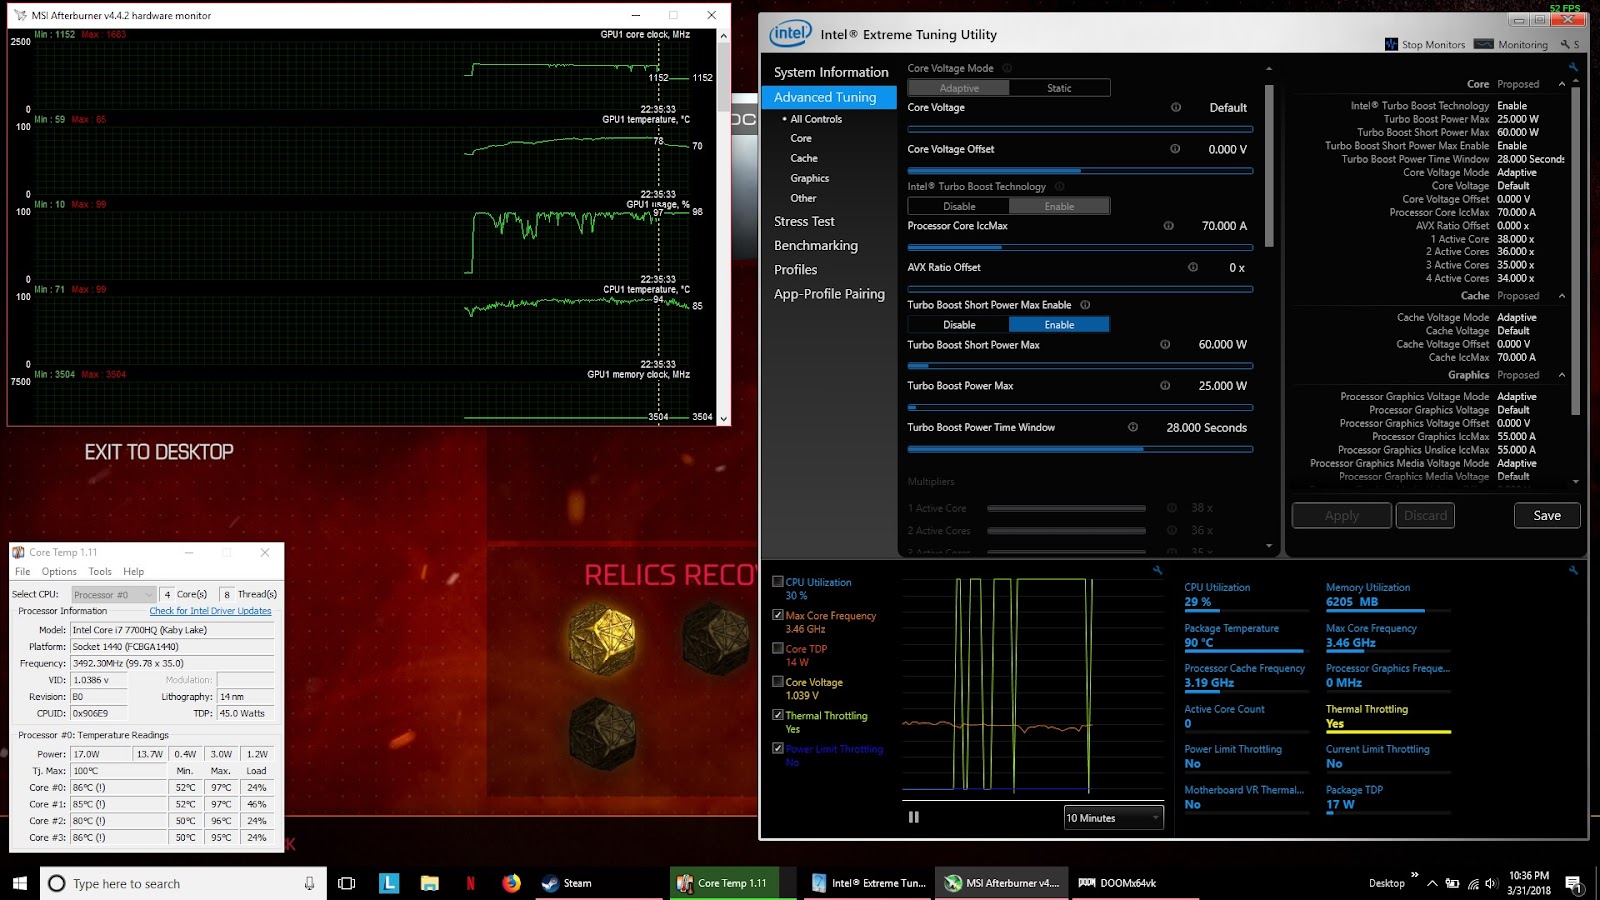This screenshot has height=900, width=1600.
Task: Open Profiles in XTU sidebar
Action: pyautogui.click(x=796, y=269)
